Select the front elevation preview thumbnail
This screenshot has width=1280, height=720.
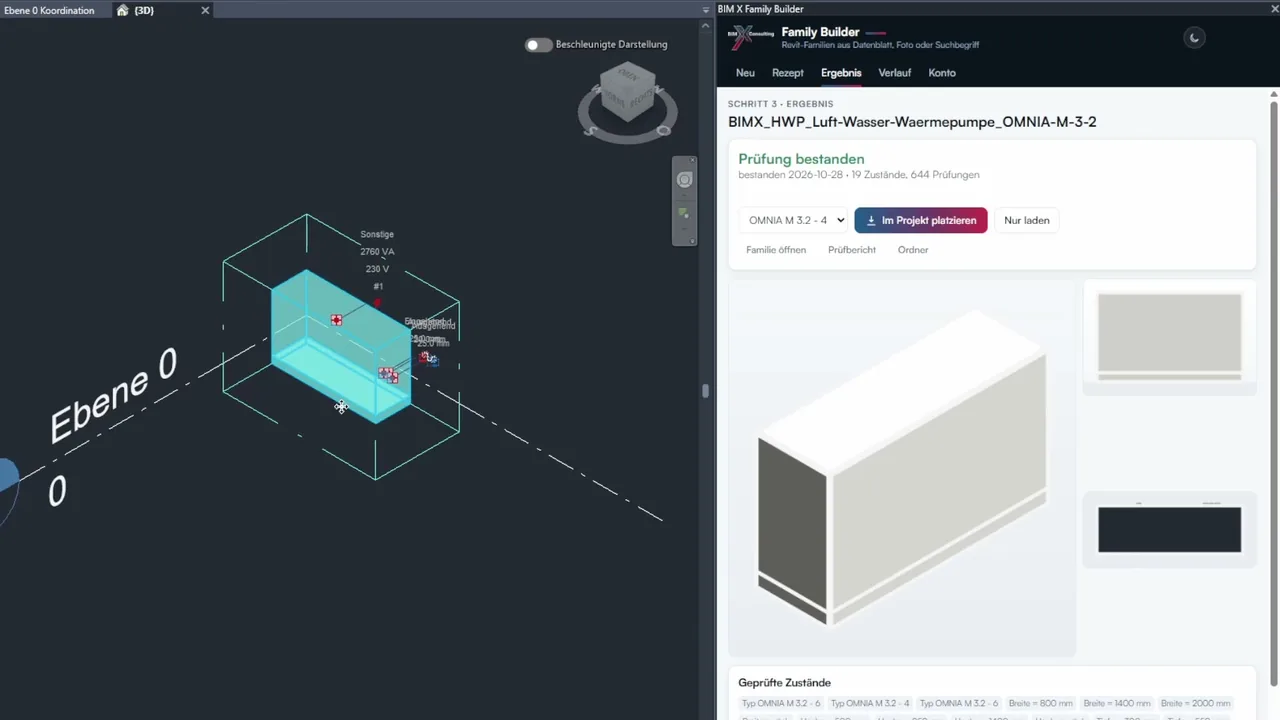tap(1170, 338)
